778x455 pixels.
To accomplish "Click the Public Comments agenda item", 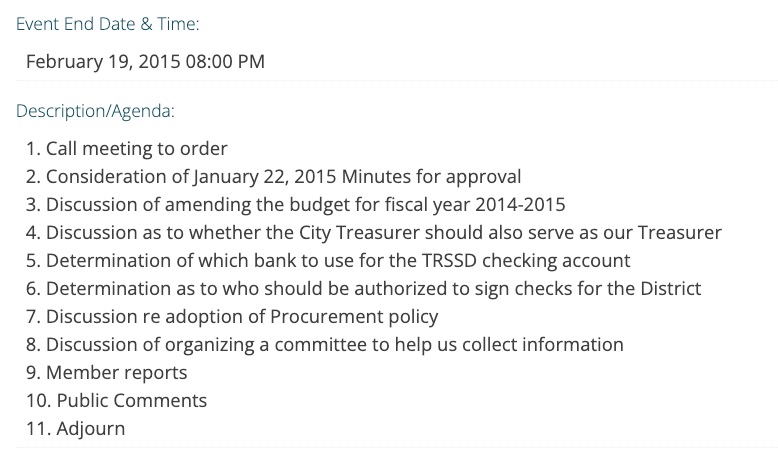I will pyautogui.click(x=116, y=400).
